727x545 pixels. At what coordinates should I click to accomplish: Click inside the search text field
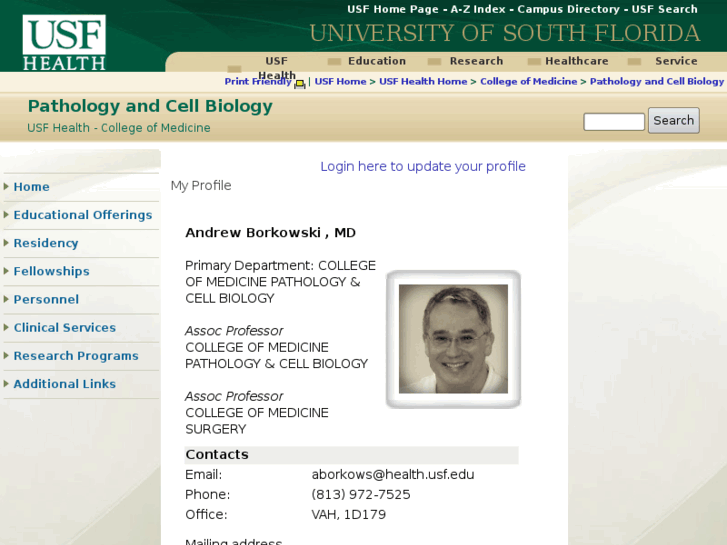tap(614, 122)
